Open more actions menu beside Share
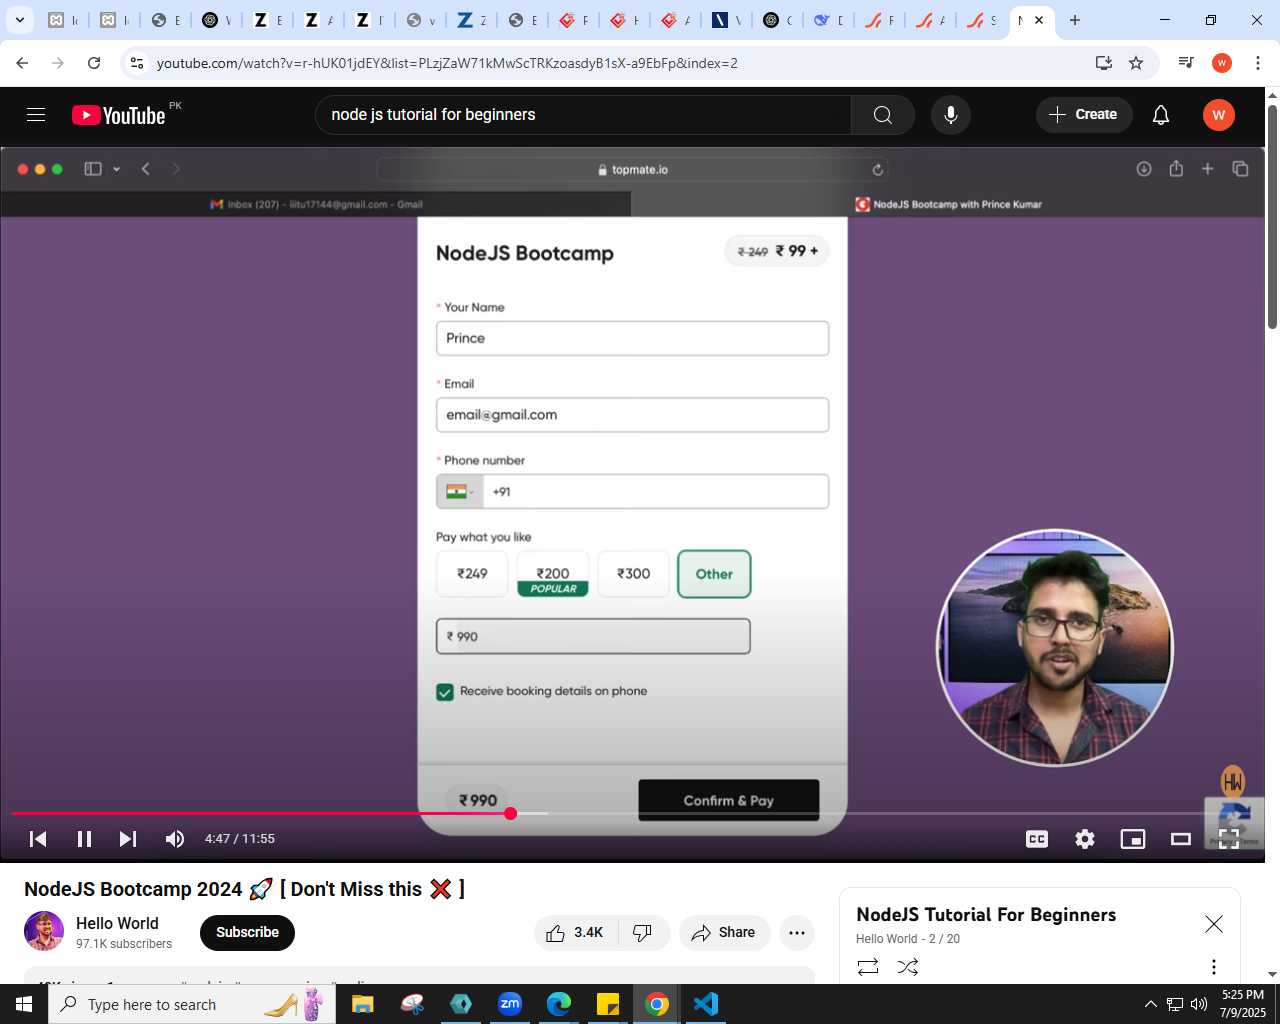 [797, 933]
